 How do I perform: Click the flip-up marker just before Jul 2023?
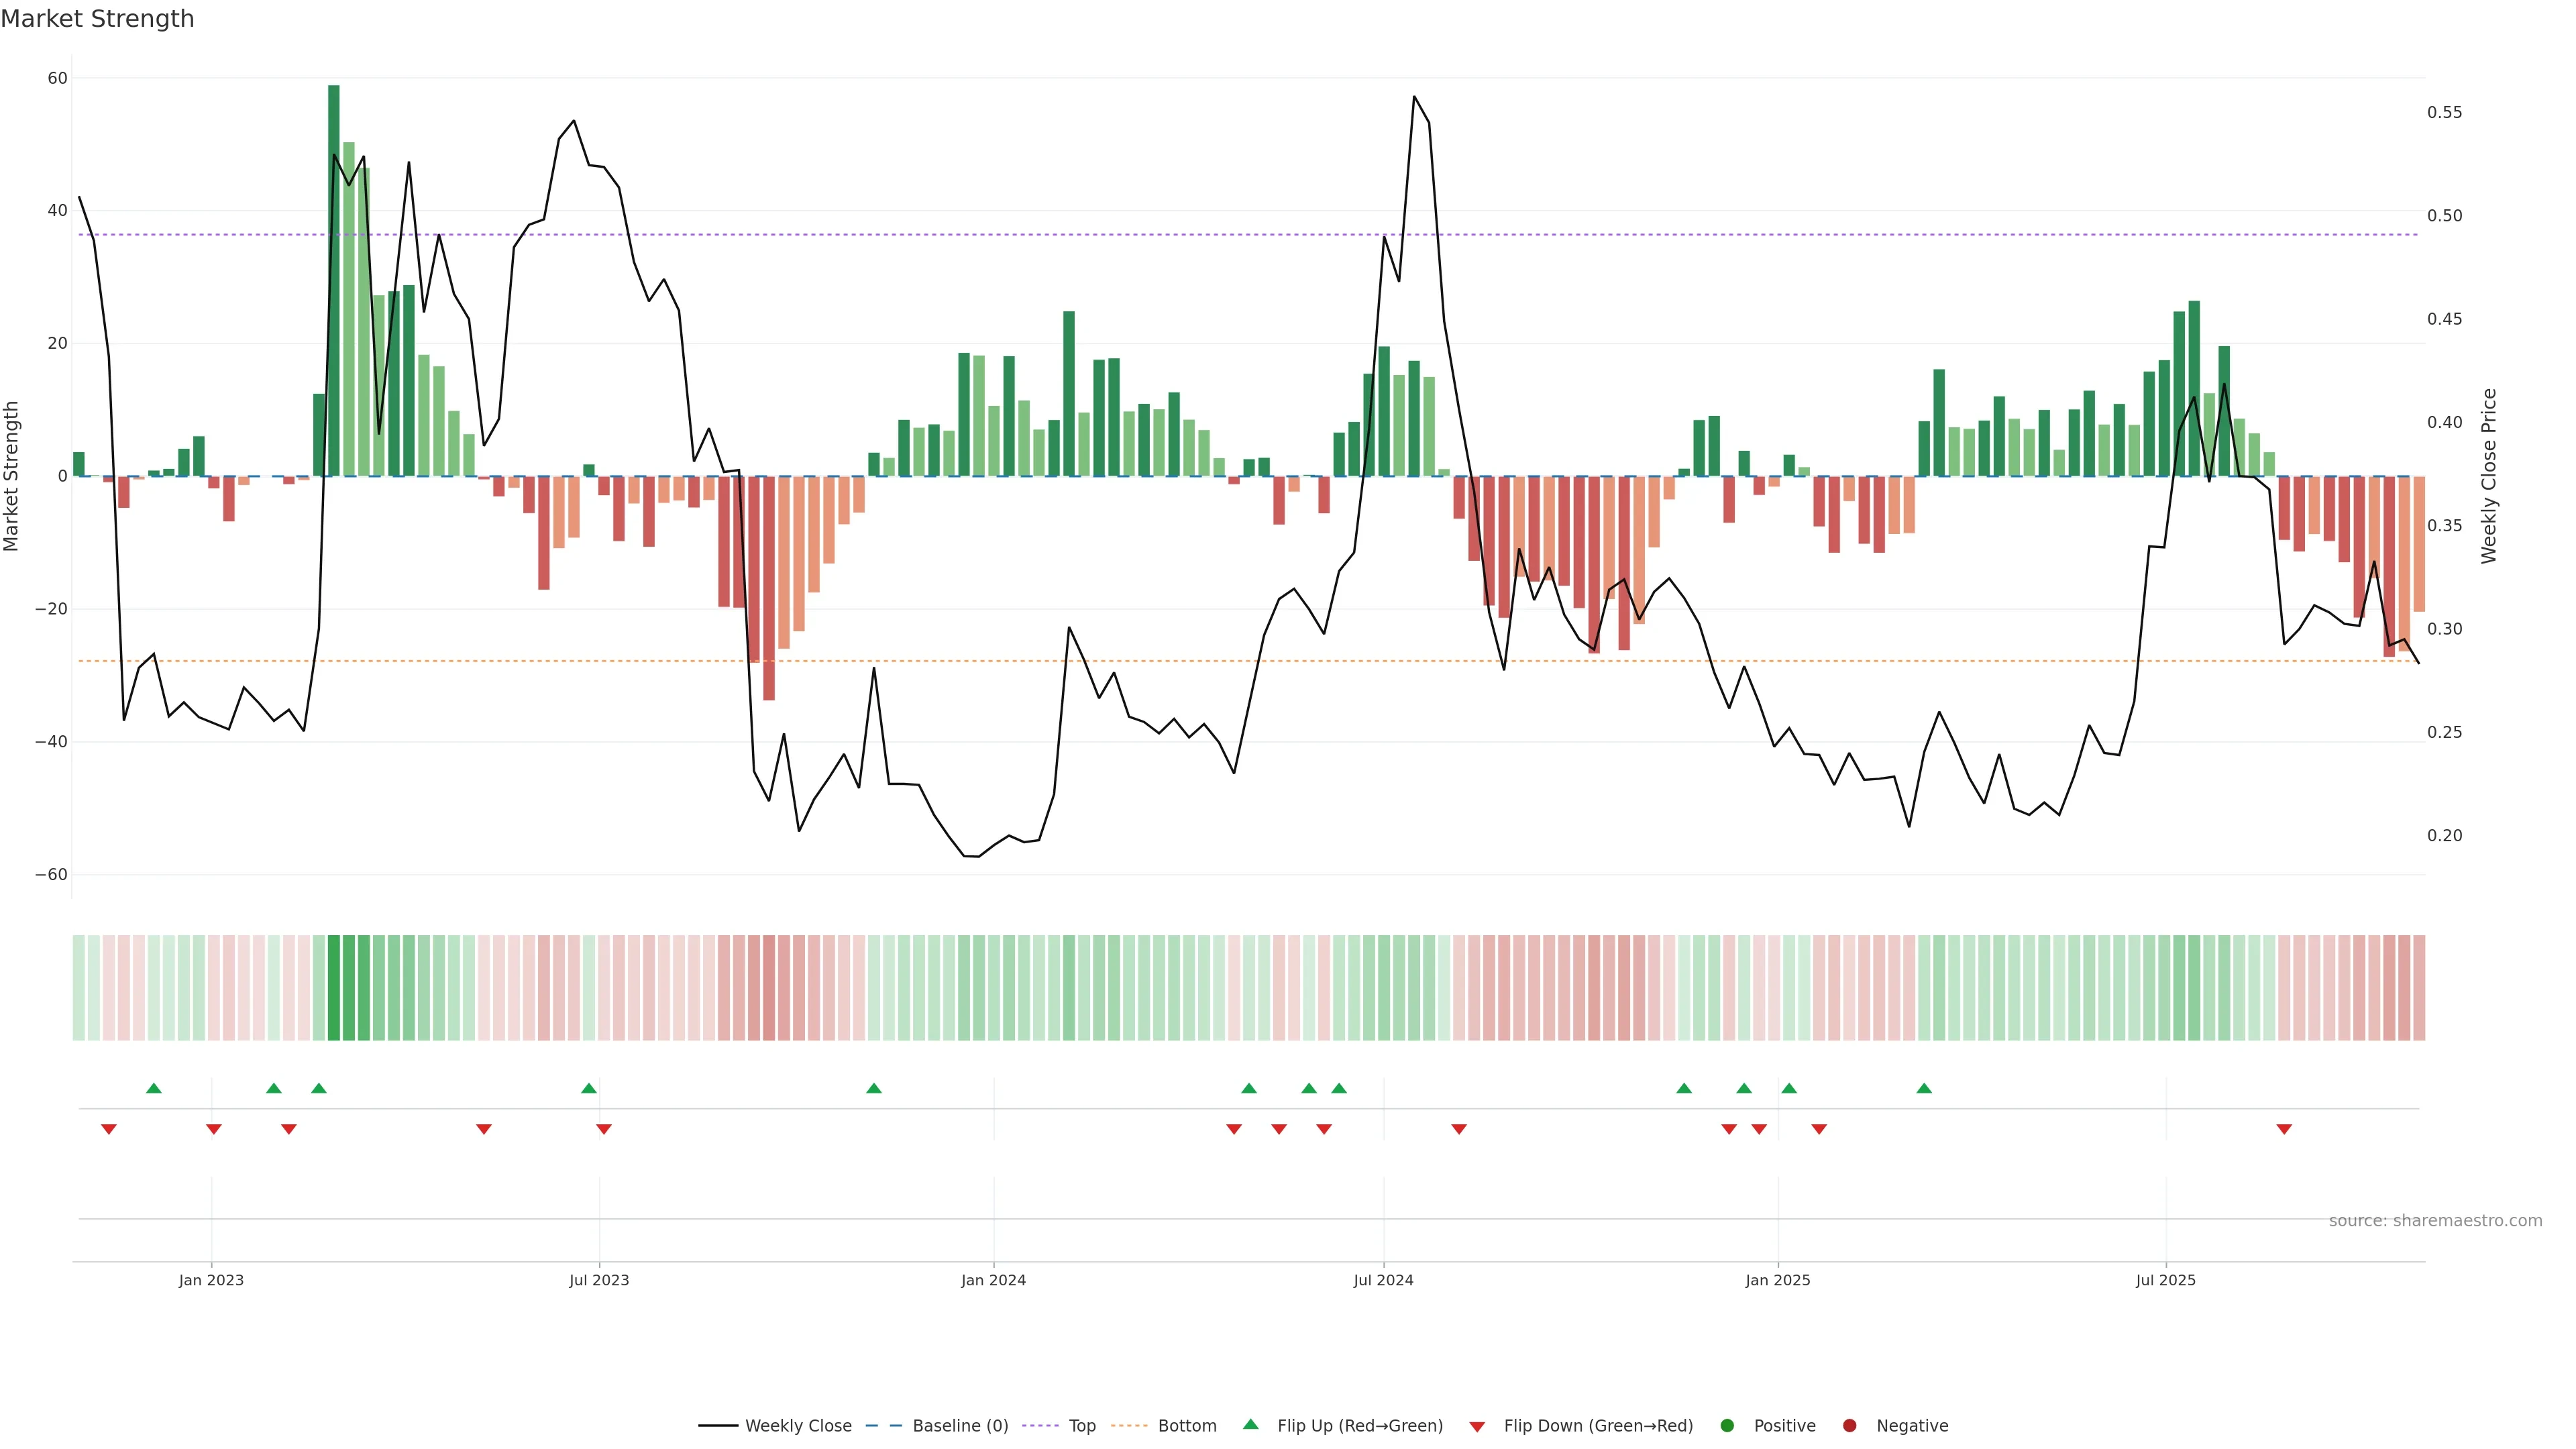pyautogui.click(x=589, y=1088)
